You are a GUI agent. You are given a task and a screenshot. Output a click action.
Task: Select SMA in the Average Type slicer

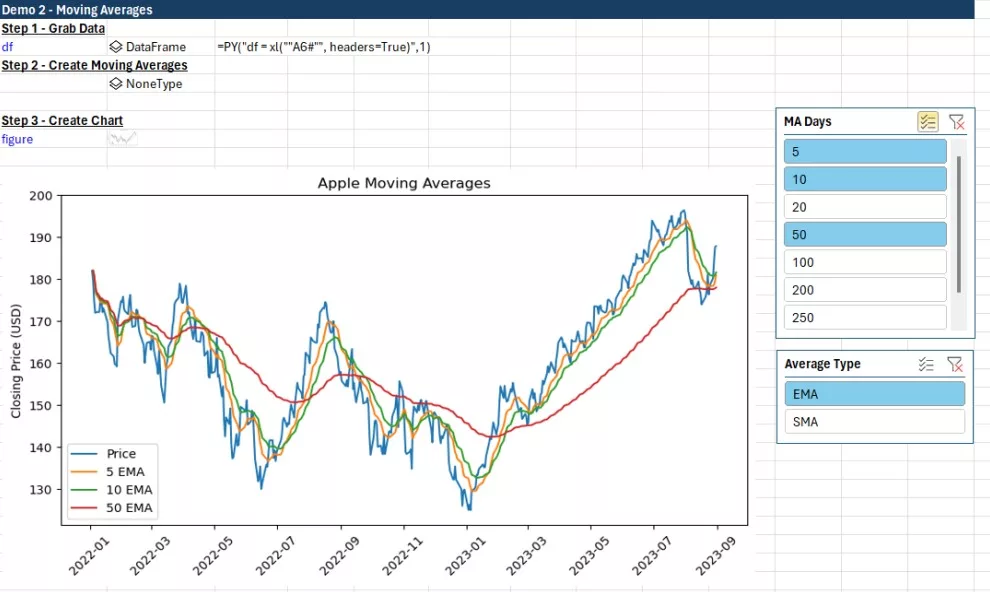point(874,421)
